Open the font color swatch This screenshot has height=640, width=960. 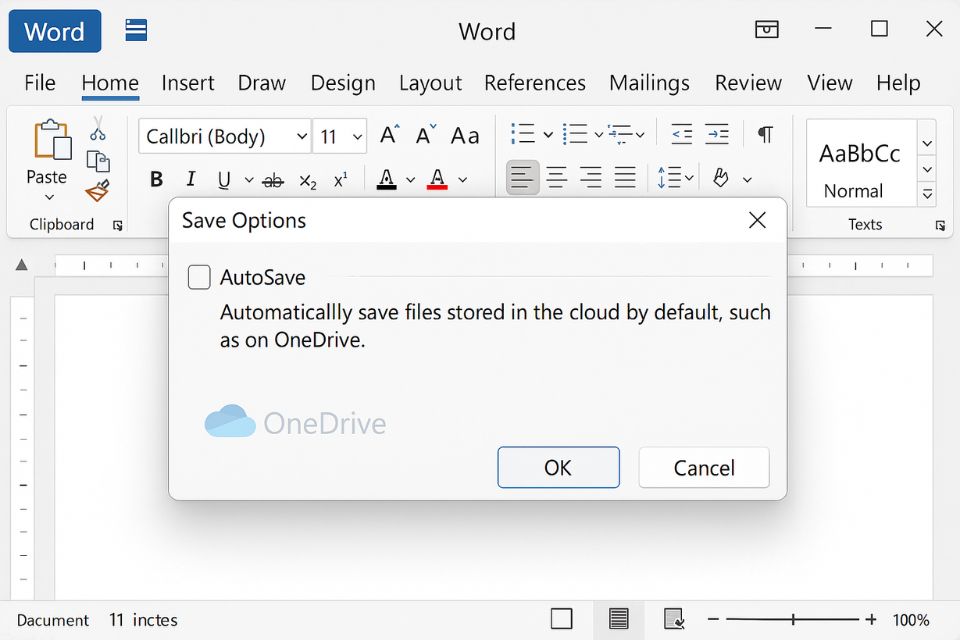(437, 178)
